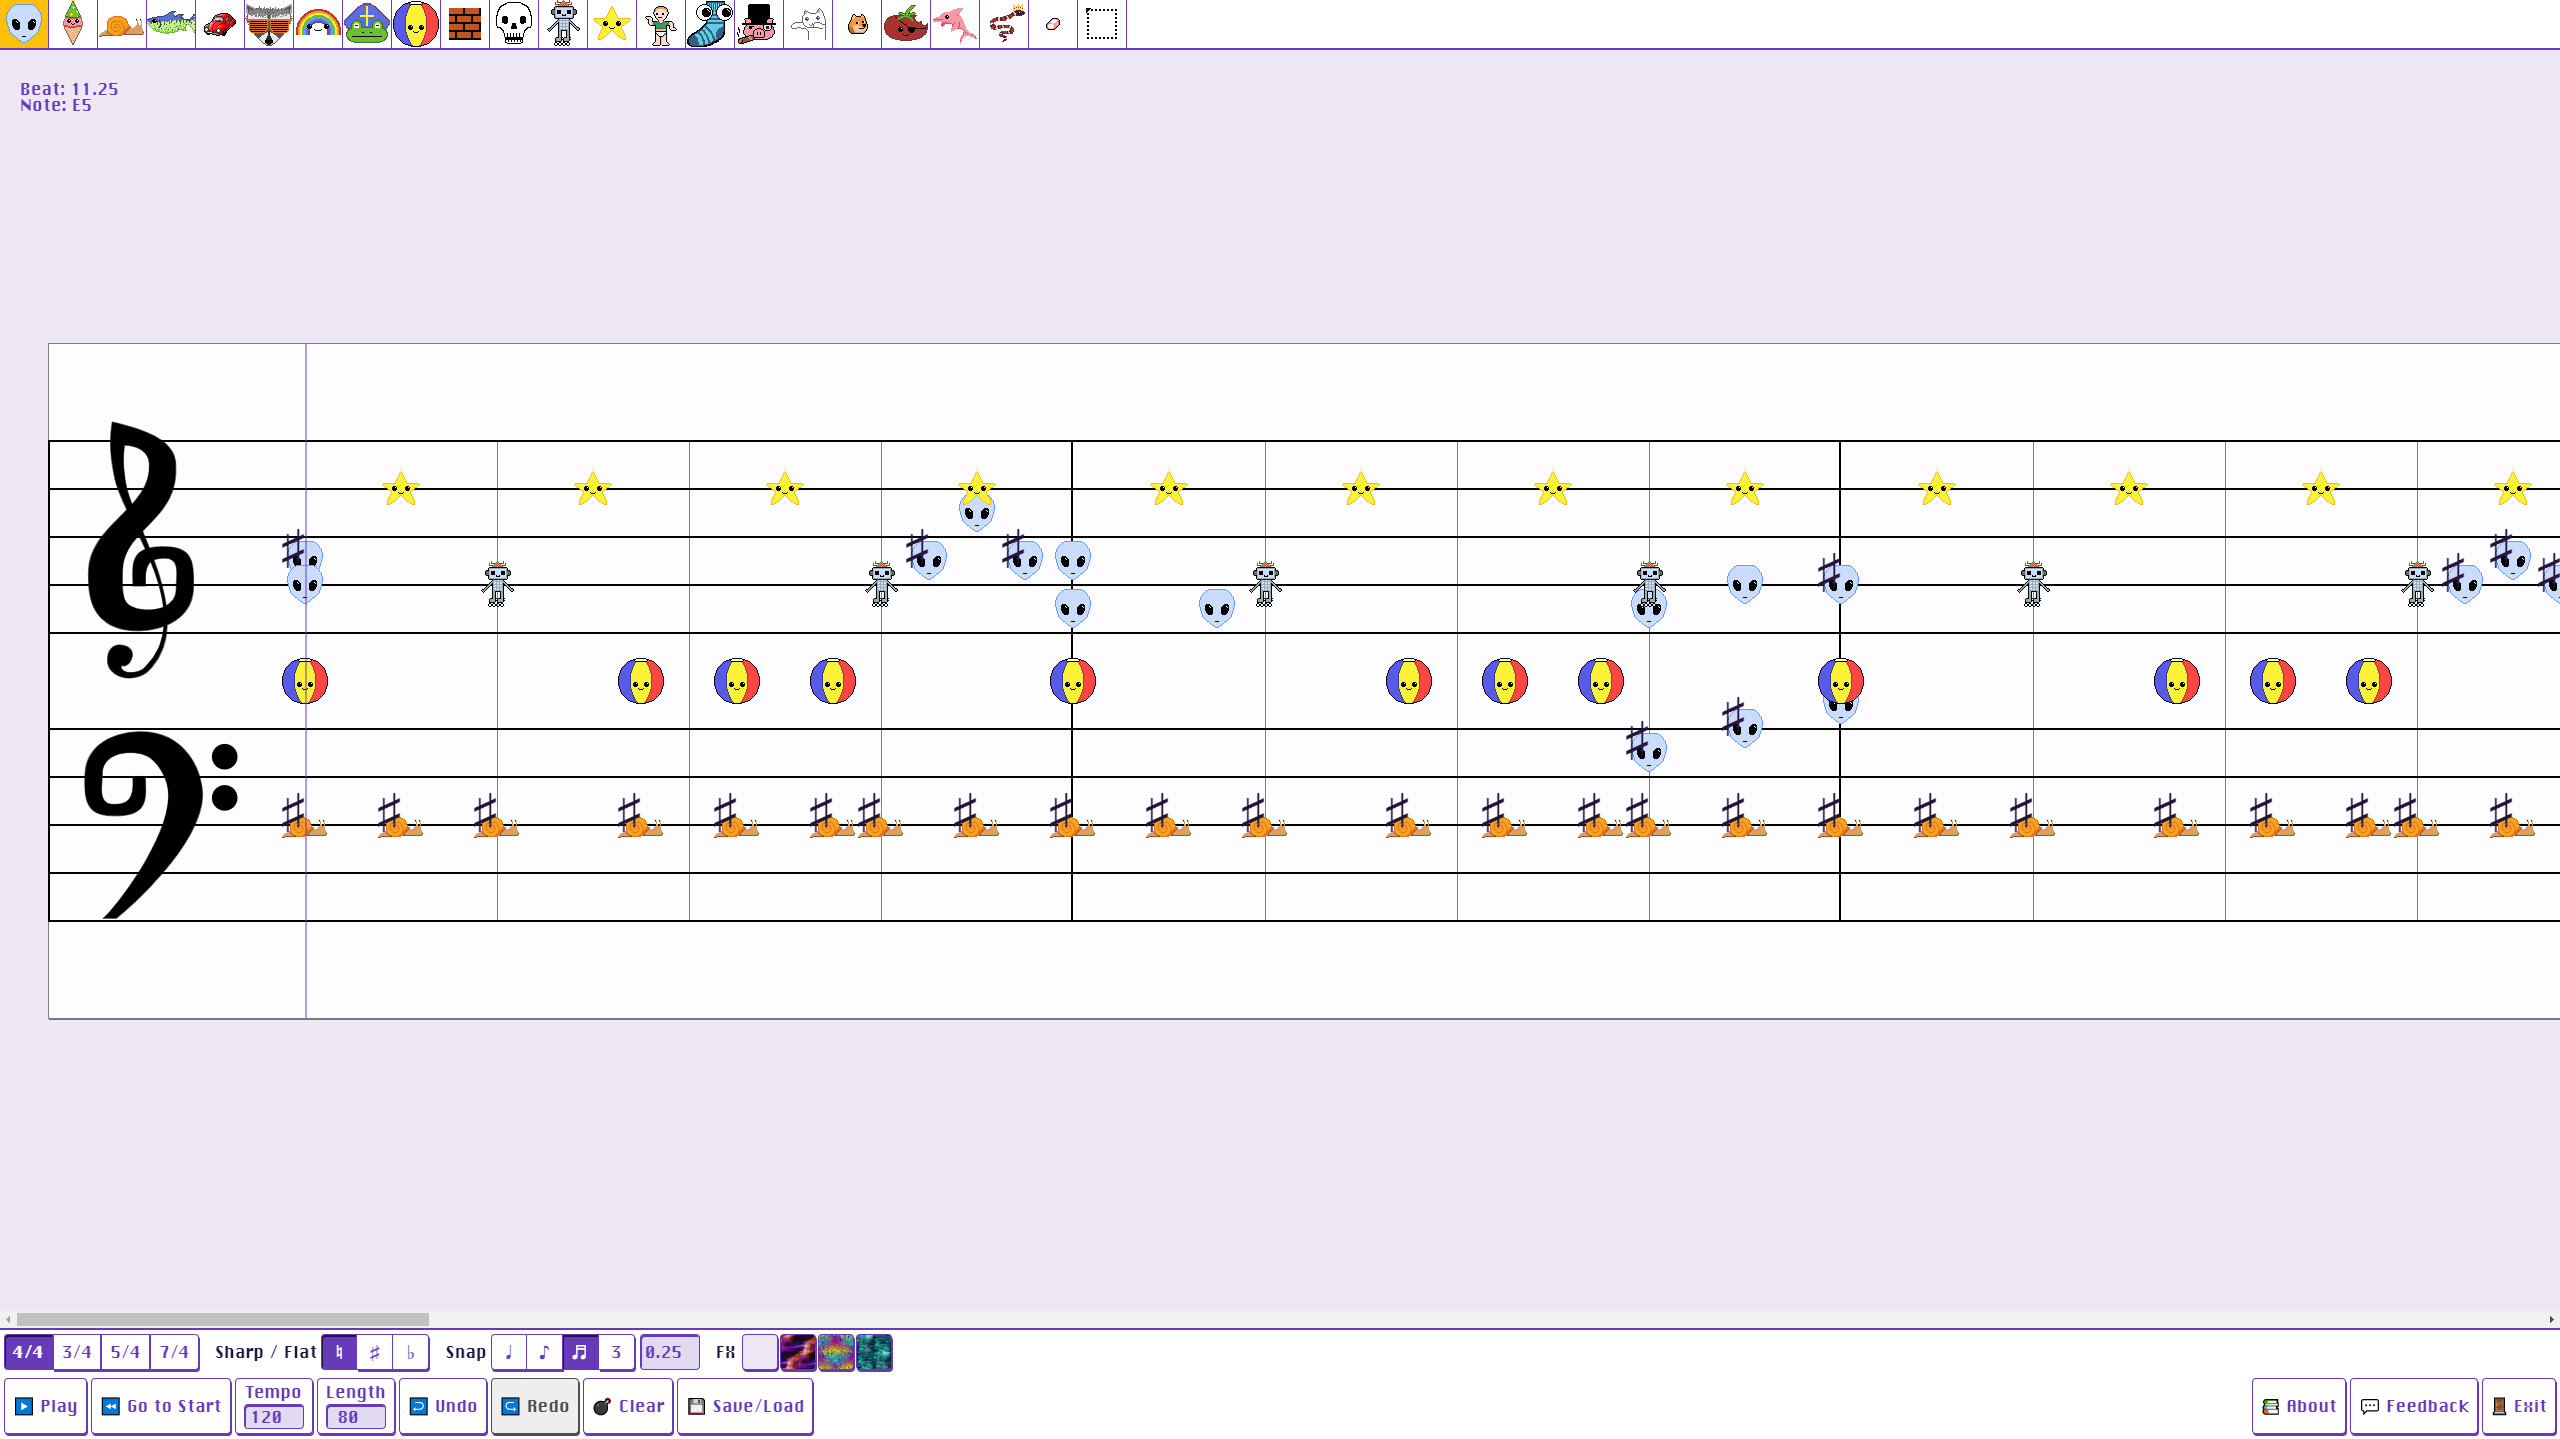Screen dimensions: 2560x1439
Task: Pick the raccoon with sunglasses instrument
Action: [269, 24]
